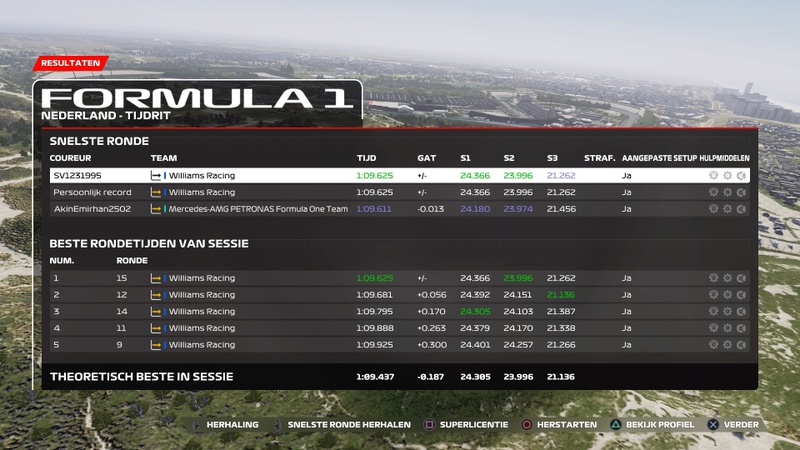Click platform icon in ronde 9 row

tap(156, 345)
